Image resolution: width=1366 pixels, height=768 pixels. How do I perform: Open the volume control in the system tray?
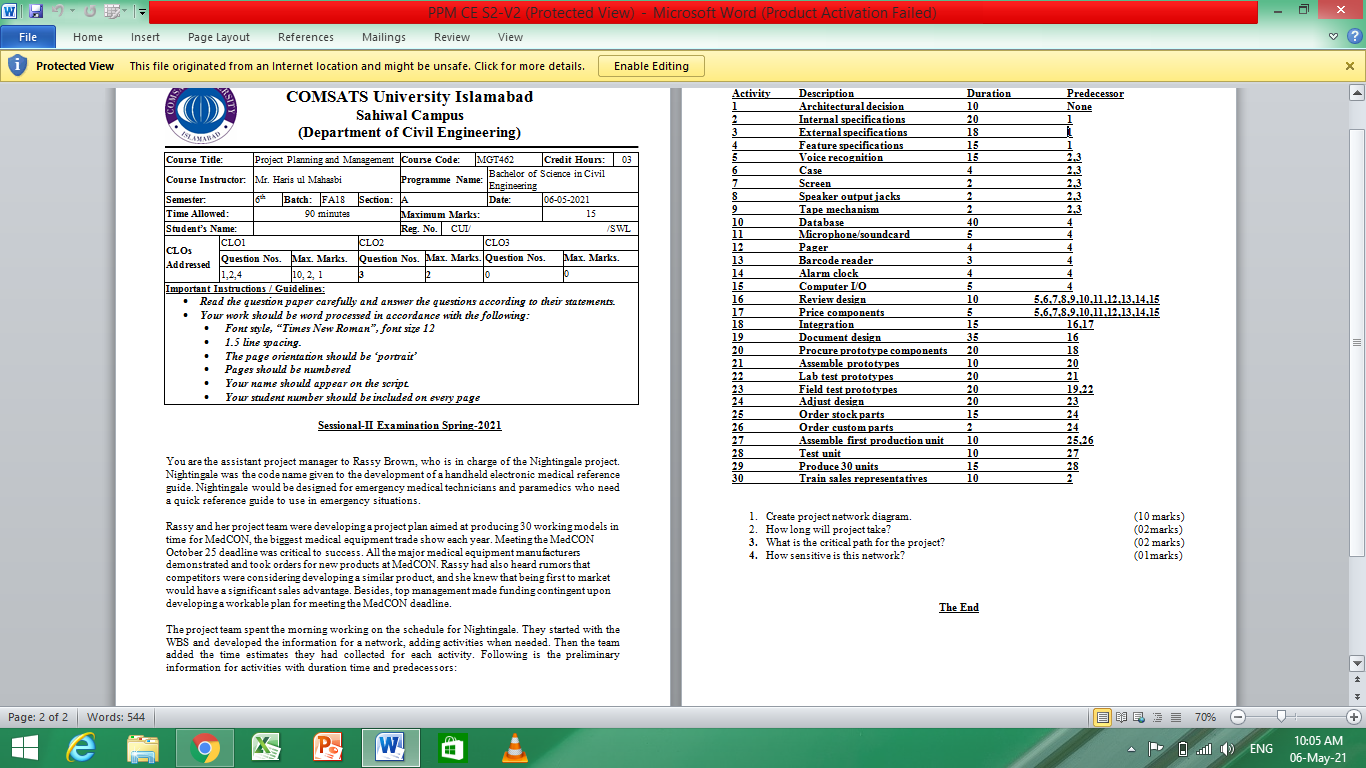[x=1227, y=747]
